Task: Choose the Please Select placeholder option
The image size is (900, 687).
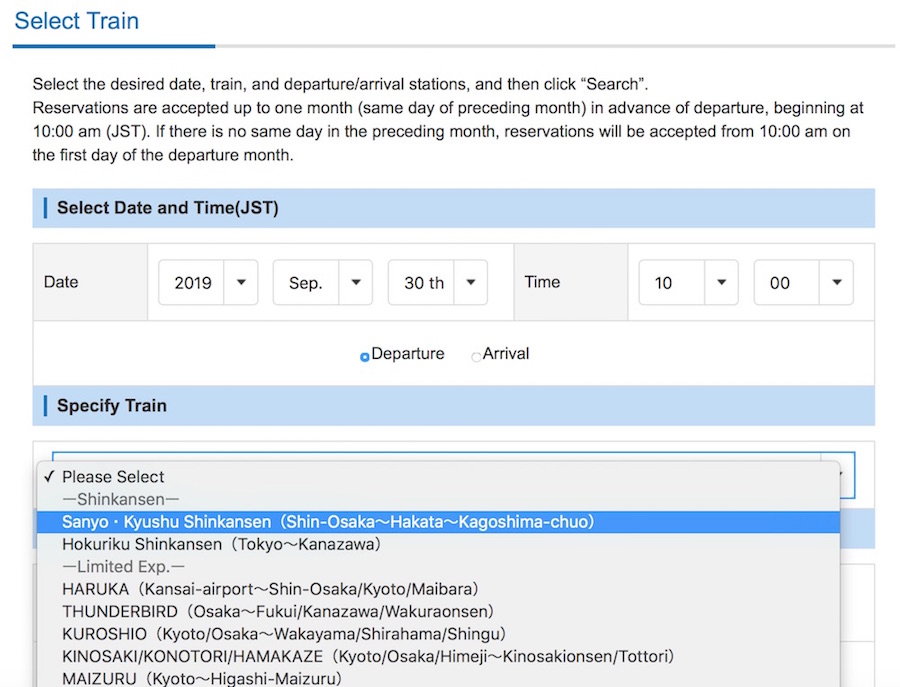Action: [113, 477]
